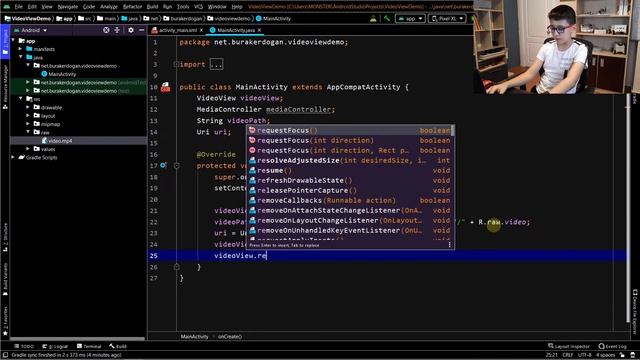Click the class gutter icon on line 10
Viewport: 640px width, 360px height.
[165, 87]
